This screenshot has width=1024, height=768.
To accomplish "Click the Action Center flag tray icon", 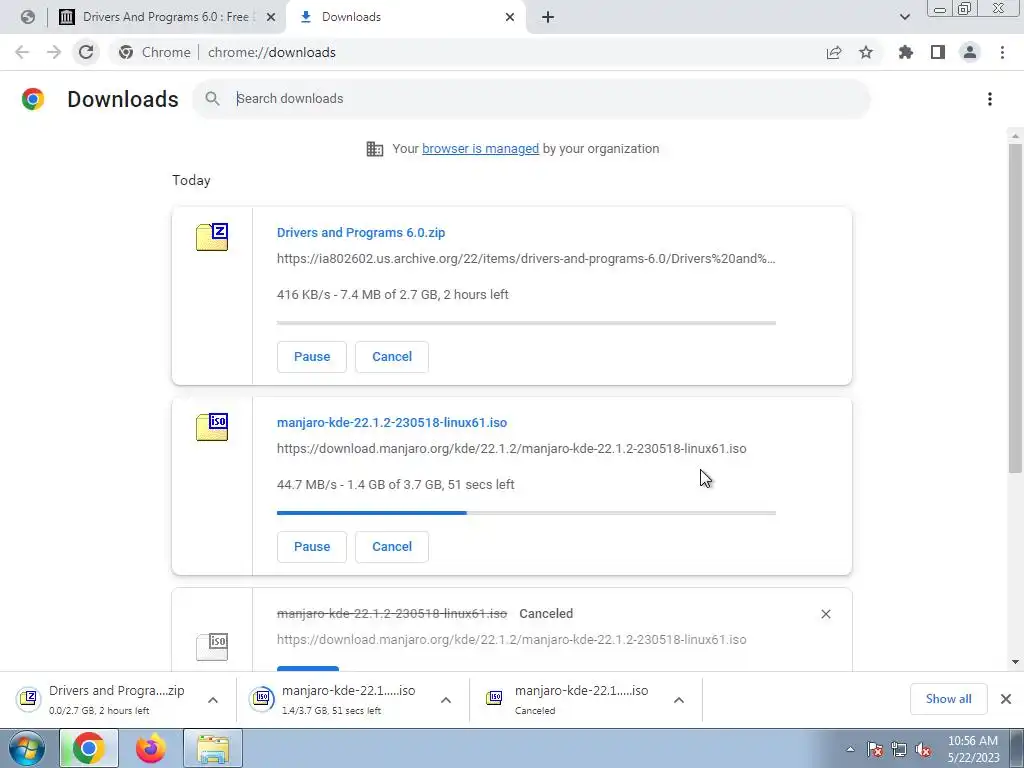I will [875, 750].
